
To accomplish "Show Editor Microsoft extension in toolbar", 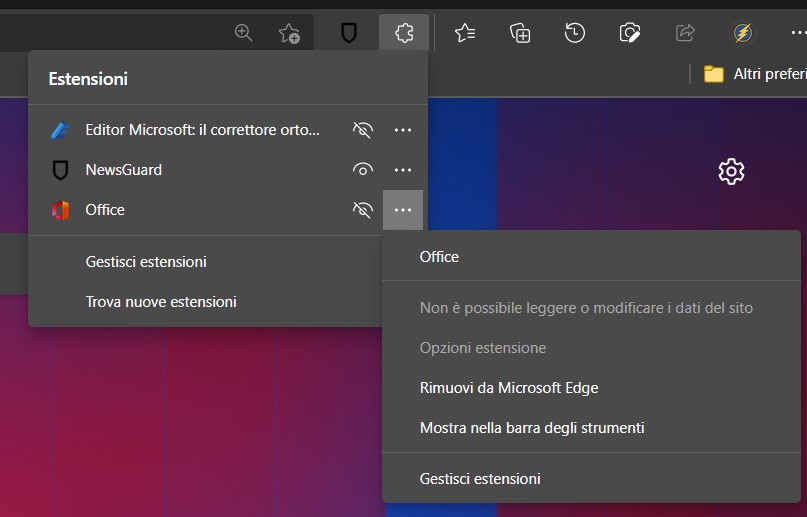I will coord(362,130).
